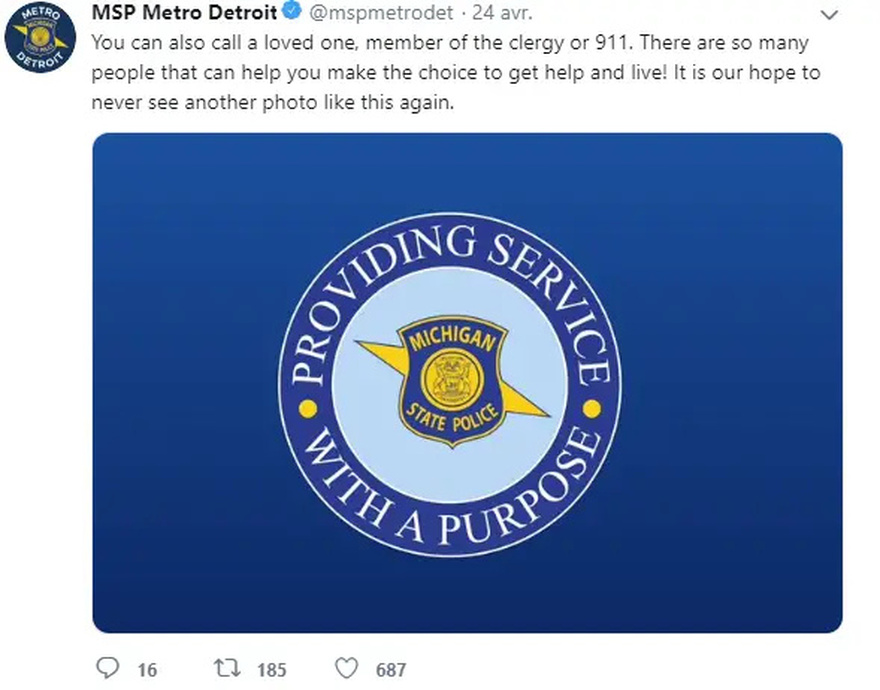Click the like count 687
The height and width of the screenshot is (690, 880).
[391, 670]
